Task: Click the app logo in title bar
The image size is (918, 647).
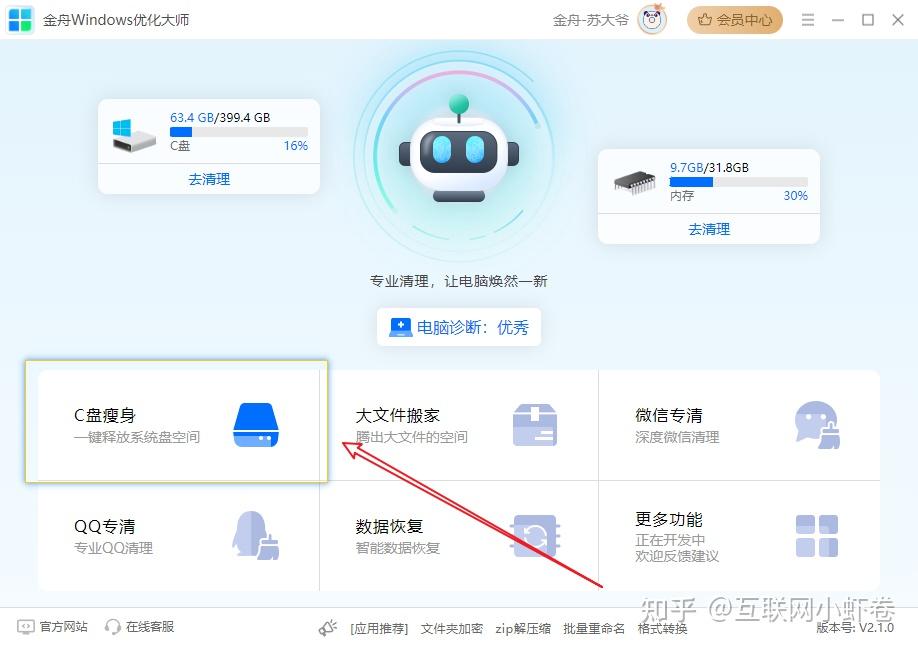Action: (x=19, y=19)
